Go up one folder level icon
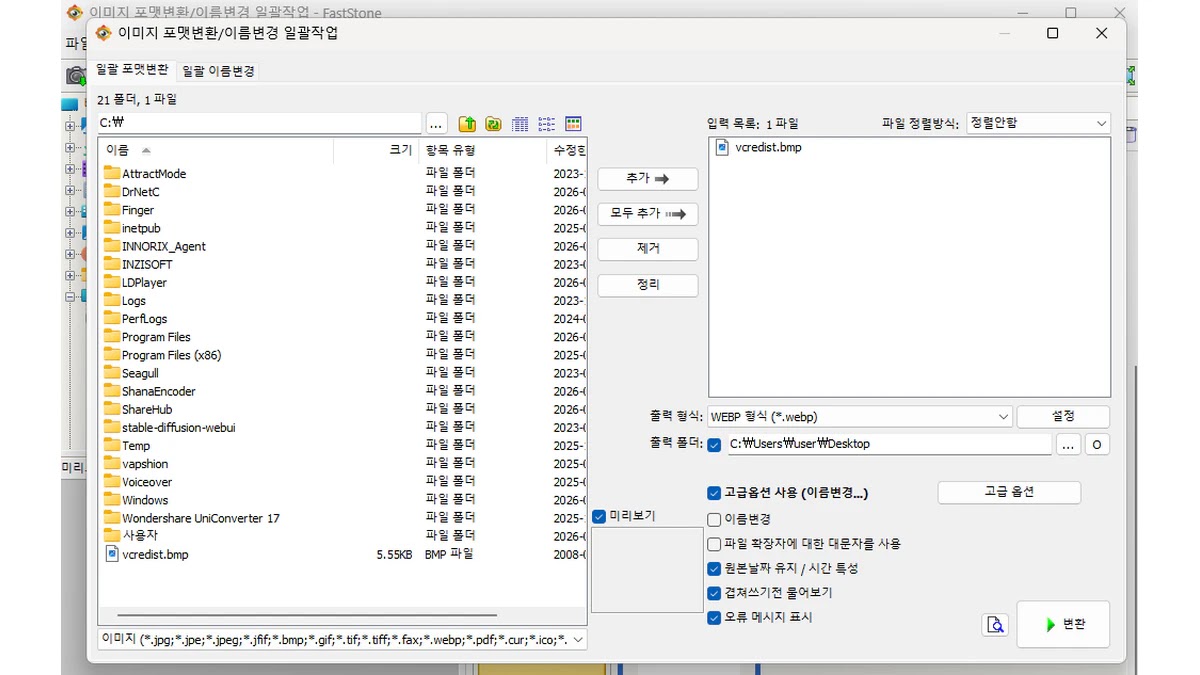 [467, 124]
